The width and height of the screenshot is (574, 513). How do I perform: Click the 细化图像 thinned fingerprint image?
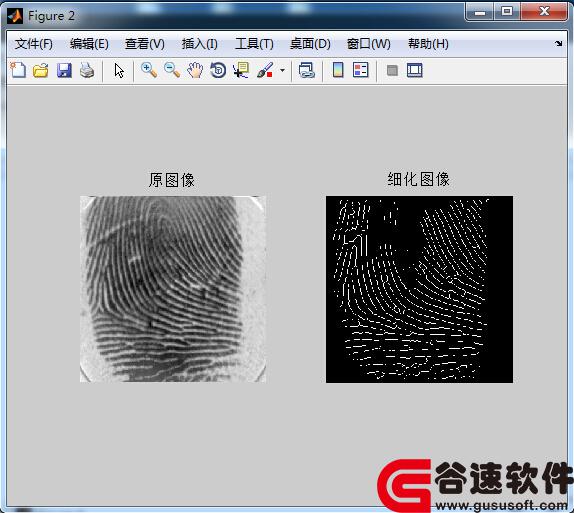point(420,289)
